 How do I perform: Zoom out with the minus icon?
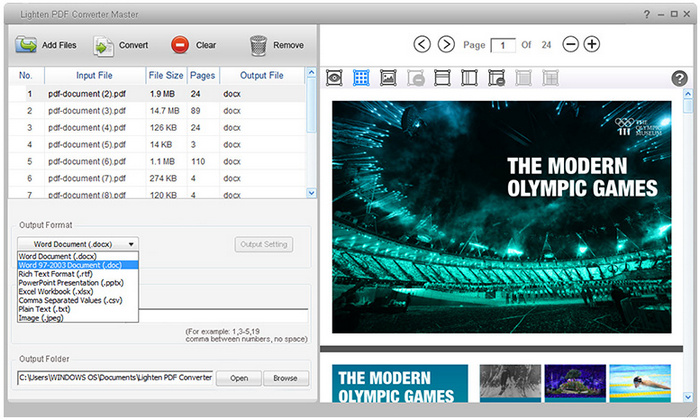(570, 44)
